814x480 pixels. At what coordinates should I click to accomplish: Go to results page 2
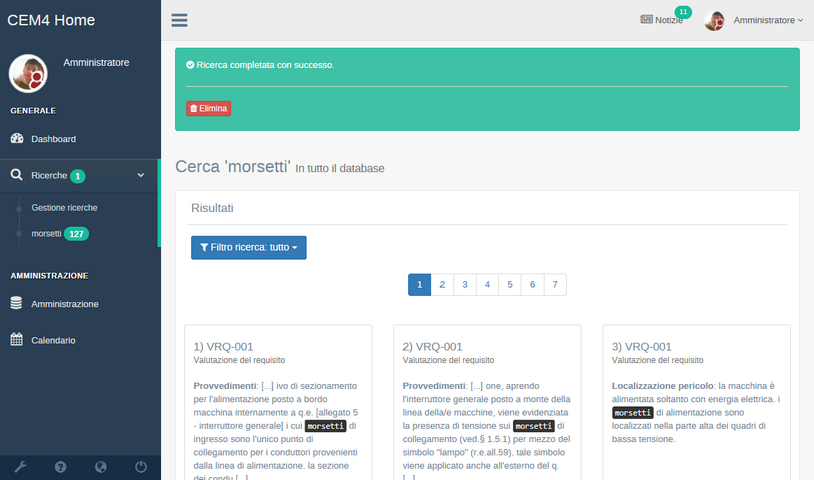pyautogui.click(x=442, y=285)
